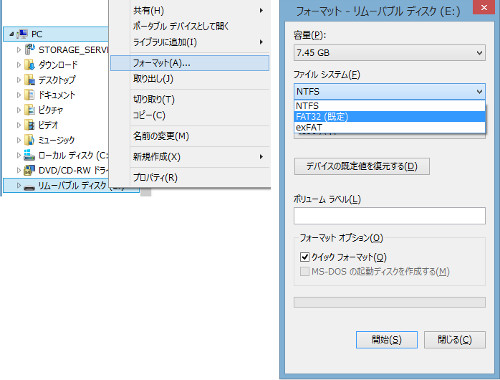Expand the リムーバブル ディスク node
500x380 pixels.
(x=19, y=185)
